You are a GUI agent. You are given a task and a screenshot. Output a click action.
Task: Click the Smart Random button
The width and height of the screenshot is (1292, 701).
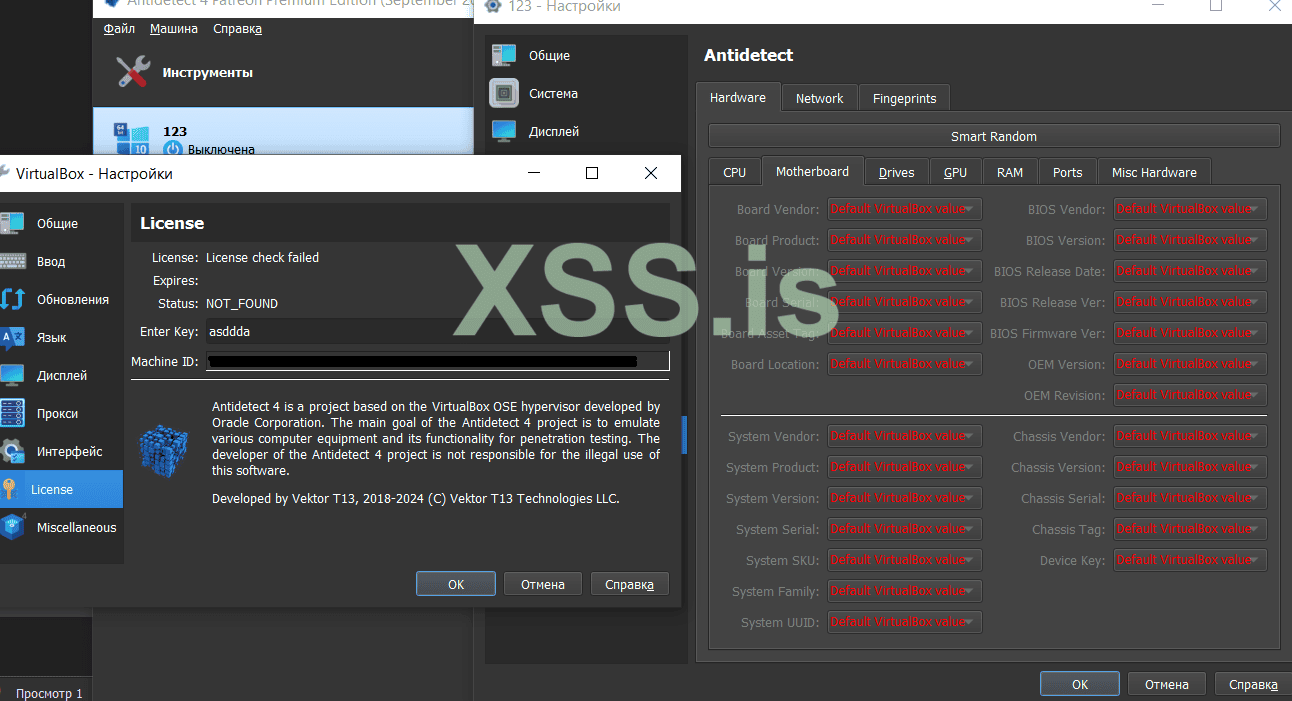point(994,136)
